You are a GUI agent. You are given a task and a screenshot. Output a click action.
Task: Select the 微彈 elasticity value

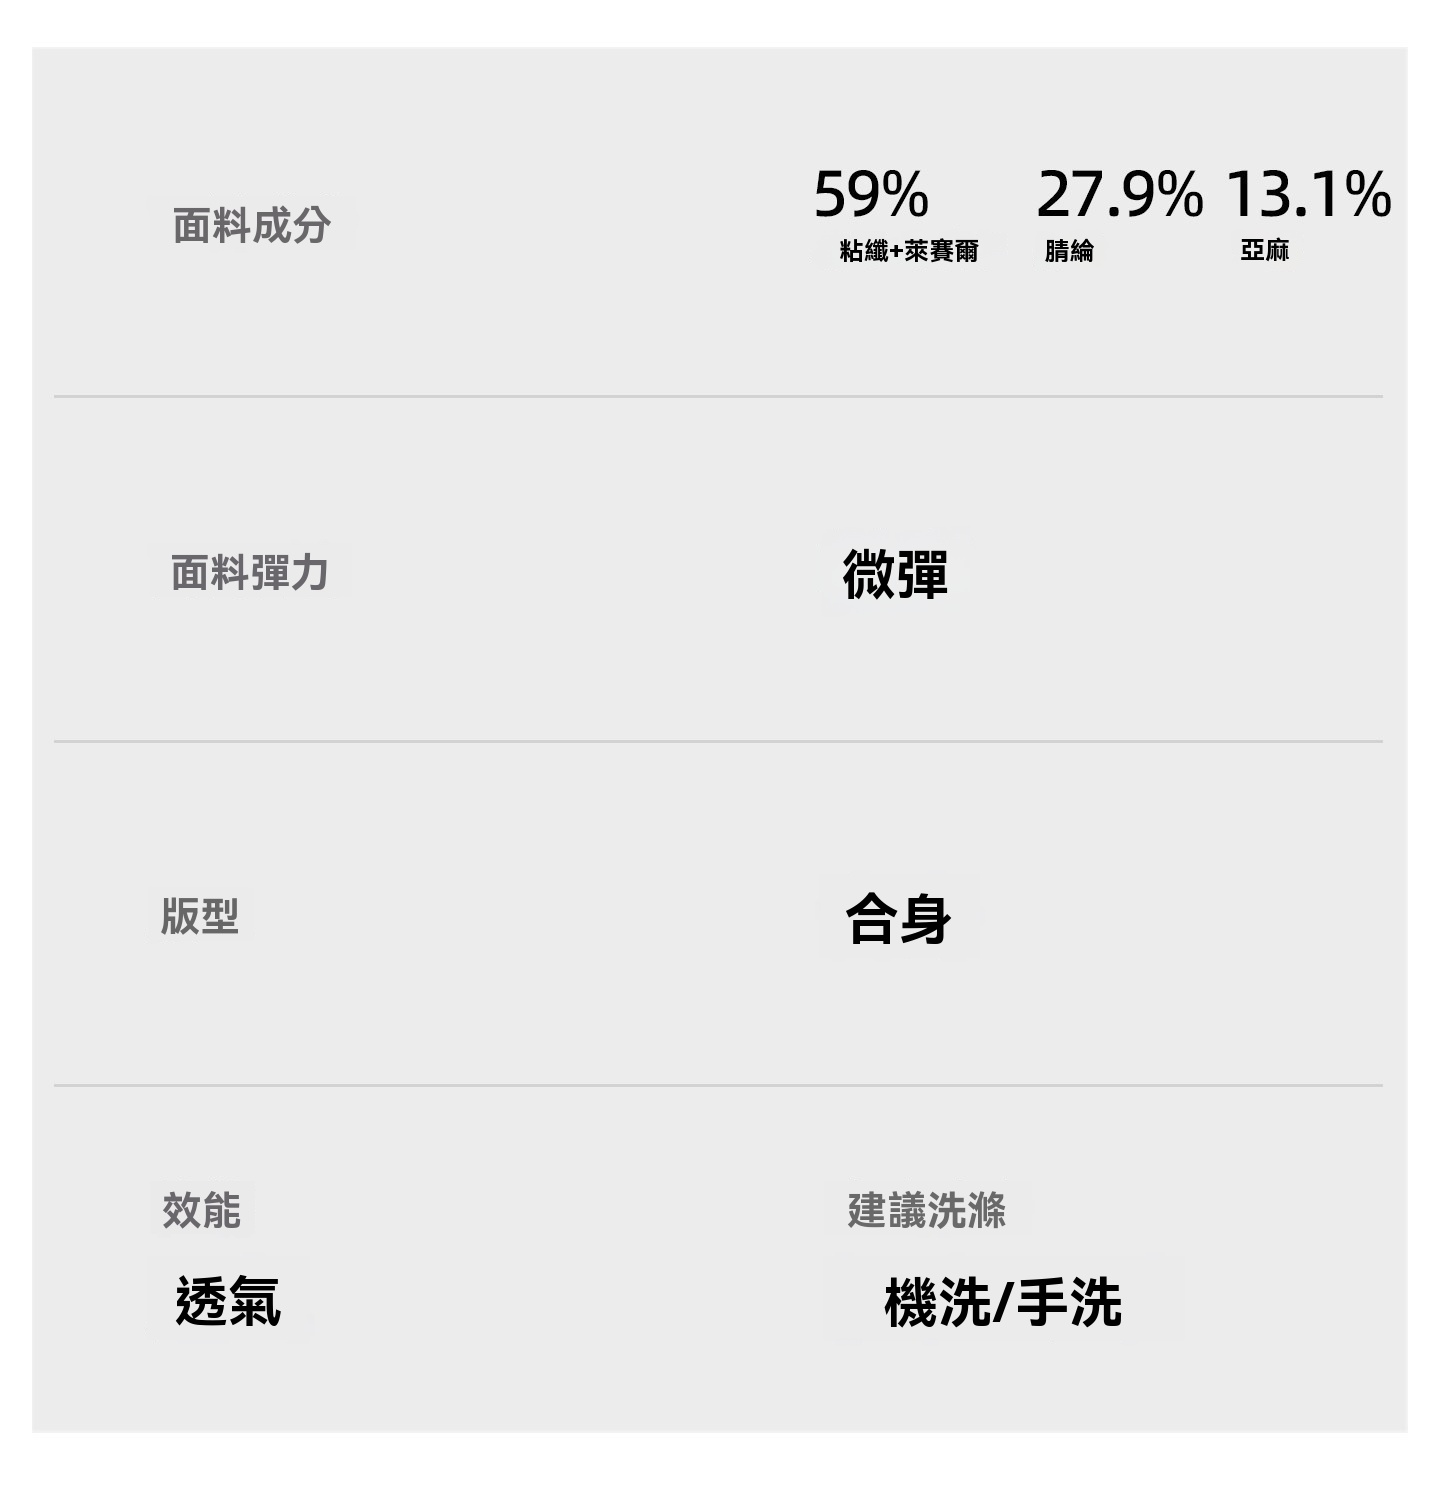(895, 574)
